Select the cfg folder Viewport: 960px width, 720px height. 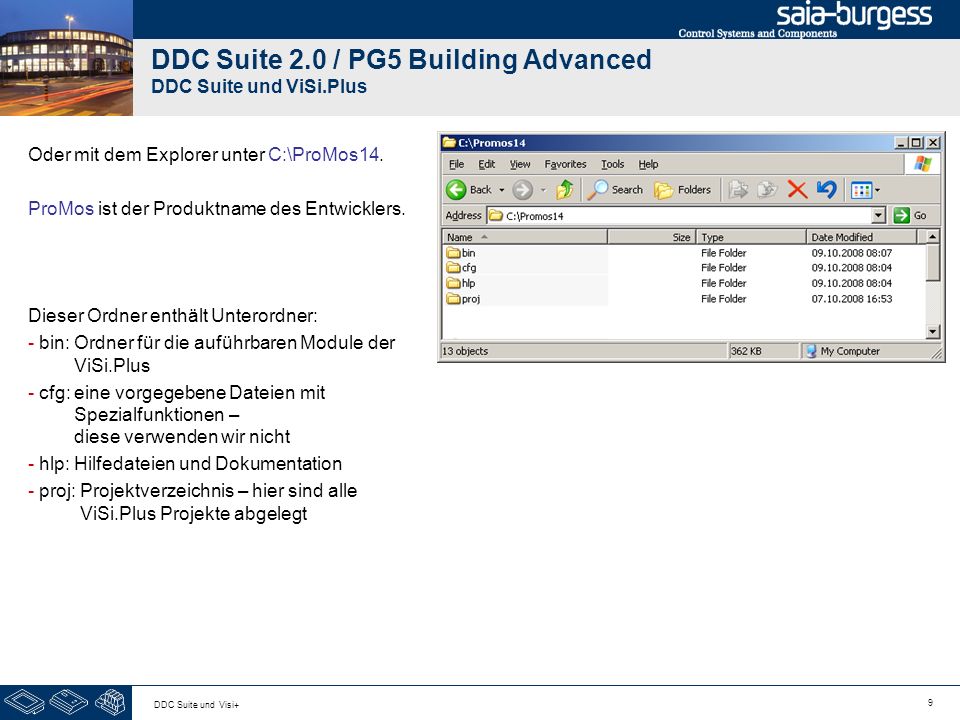coord(462,268)
